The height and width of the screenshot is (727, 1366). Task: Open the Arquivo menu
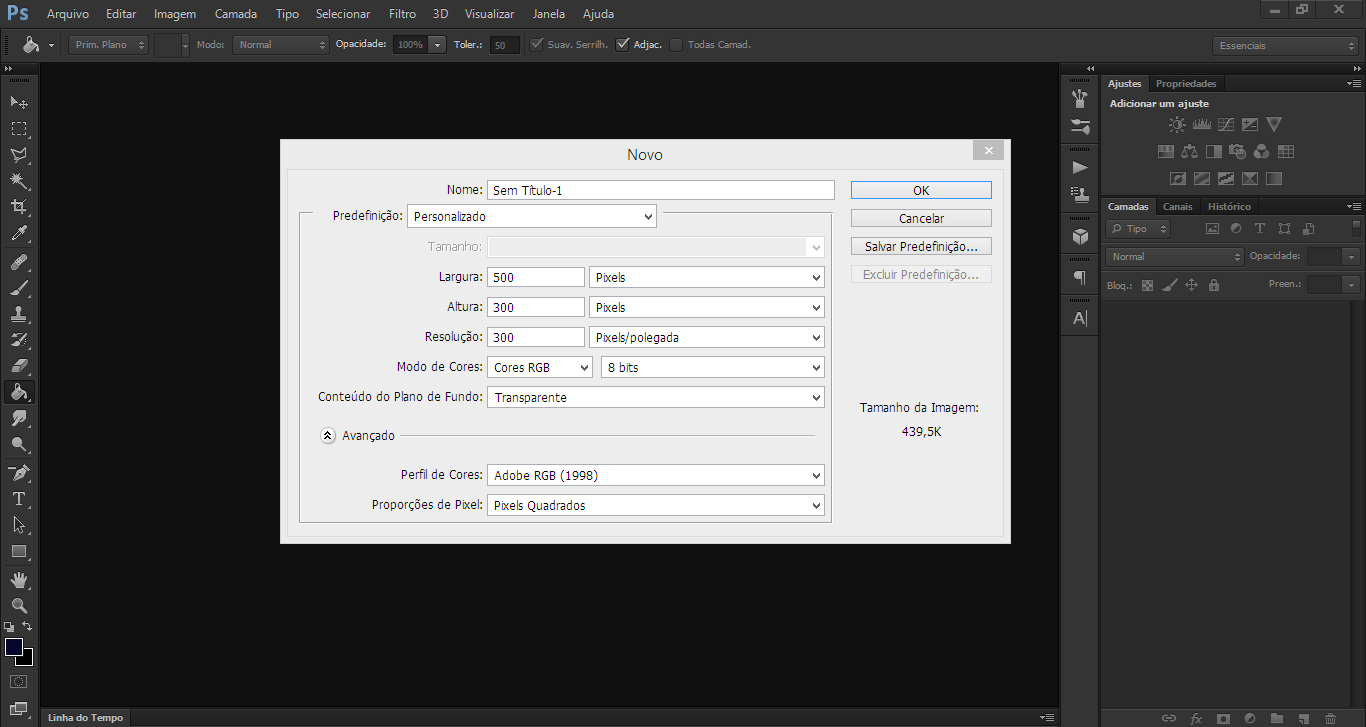tap(68, 14)
